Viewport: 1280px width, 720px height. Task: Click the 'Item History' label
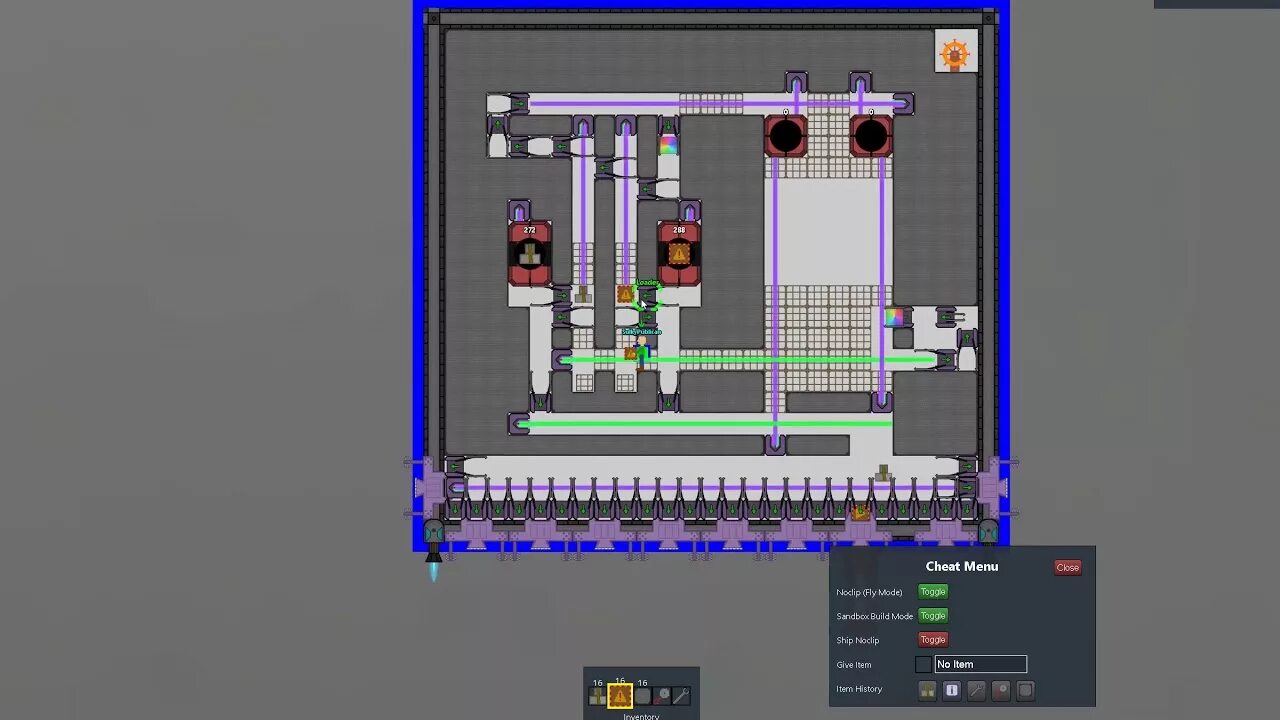pyautogui.click(x=859, y=689)
